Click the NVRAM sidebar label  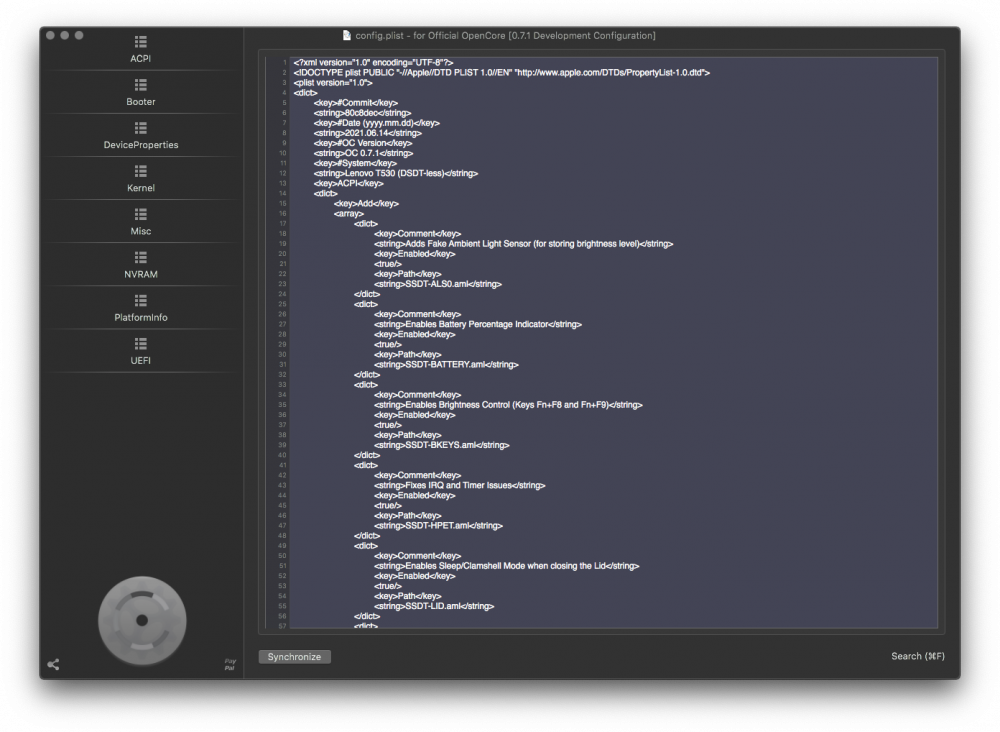(x=141, y=274)
